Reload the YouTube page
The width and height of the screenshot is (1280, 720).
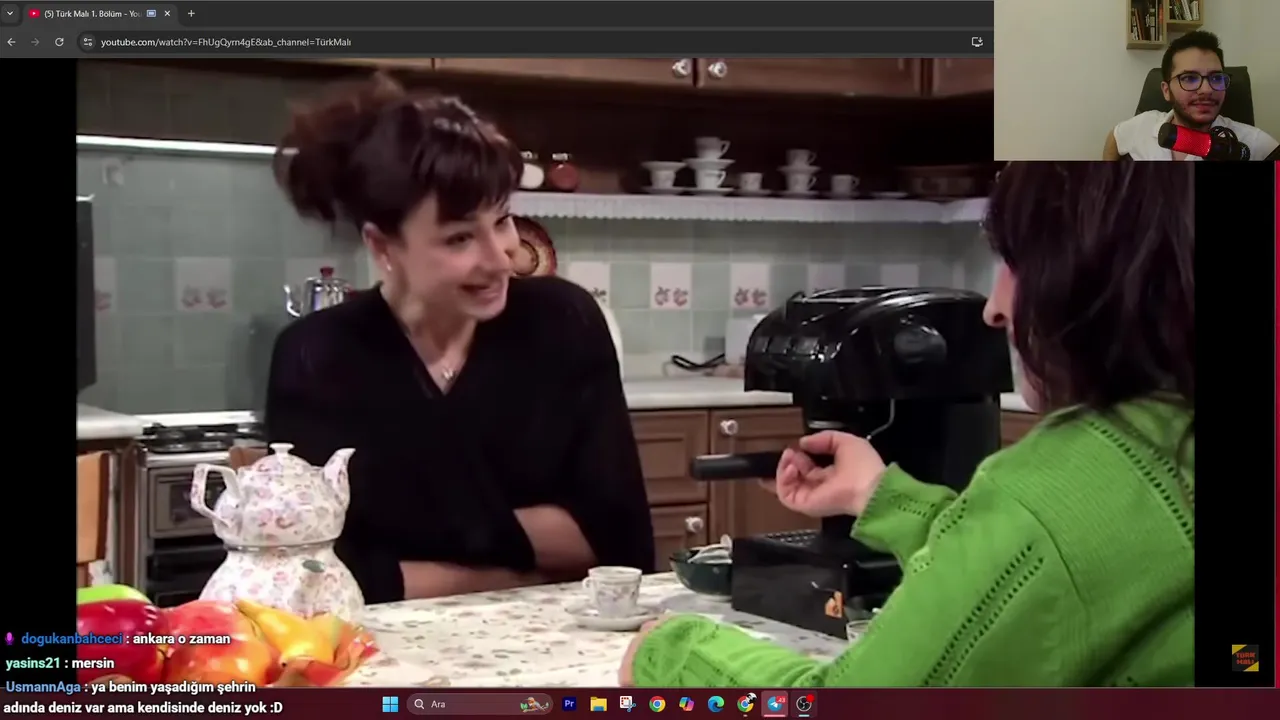(x=59, y=42)
